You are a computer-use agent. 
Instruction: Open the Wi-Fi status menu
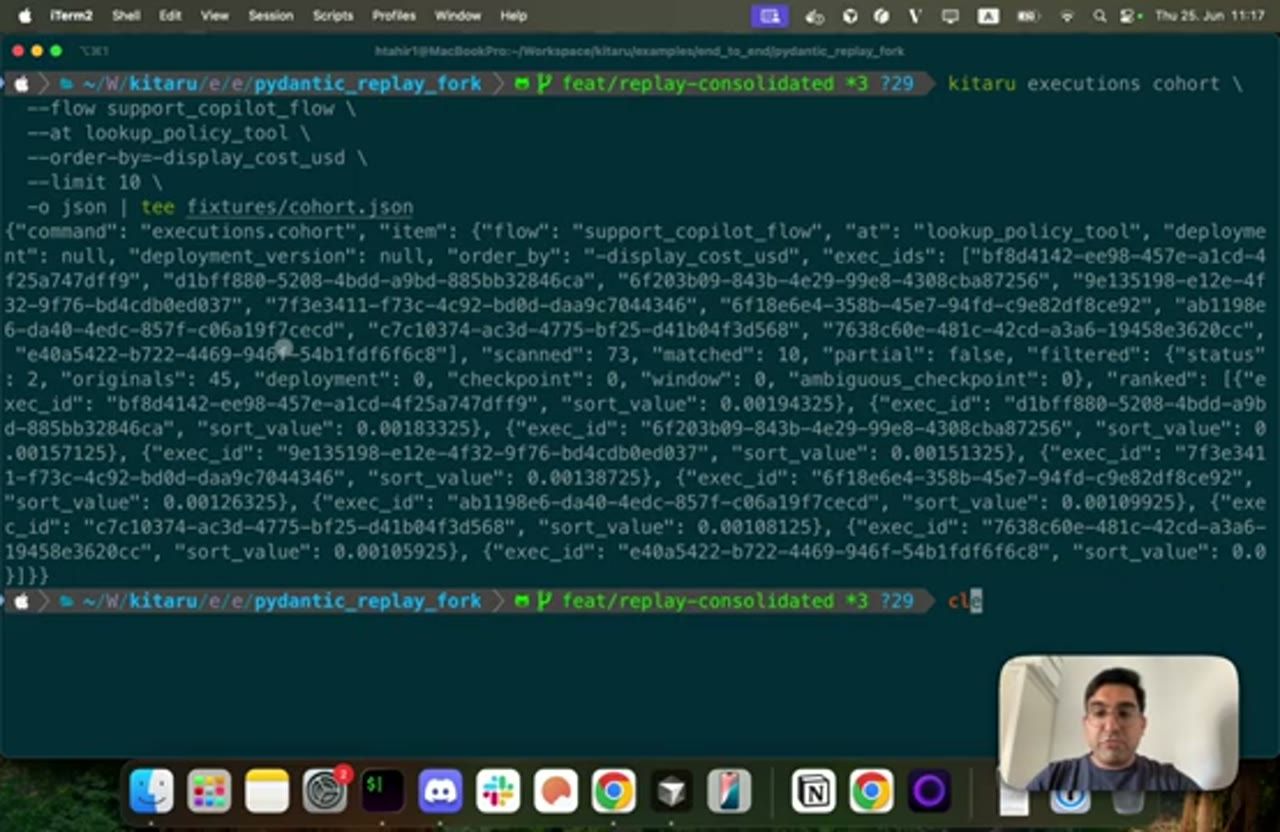click(1067, 16)
